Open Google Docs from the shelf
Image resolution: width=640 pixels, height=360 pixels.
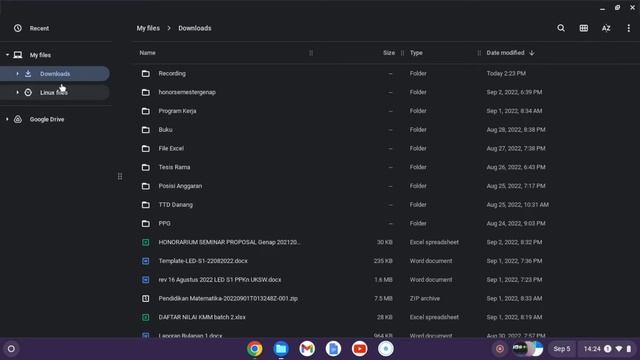tap(333, 349)
